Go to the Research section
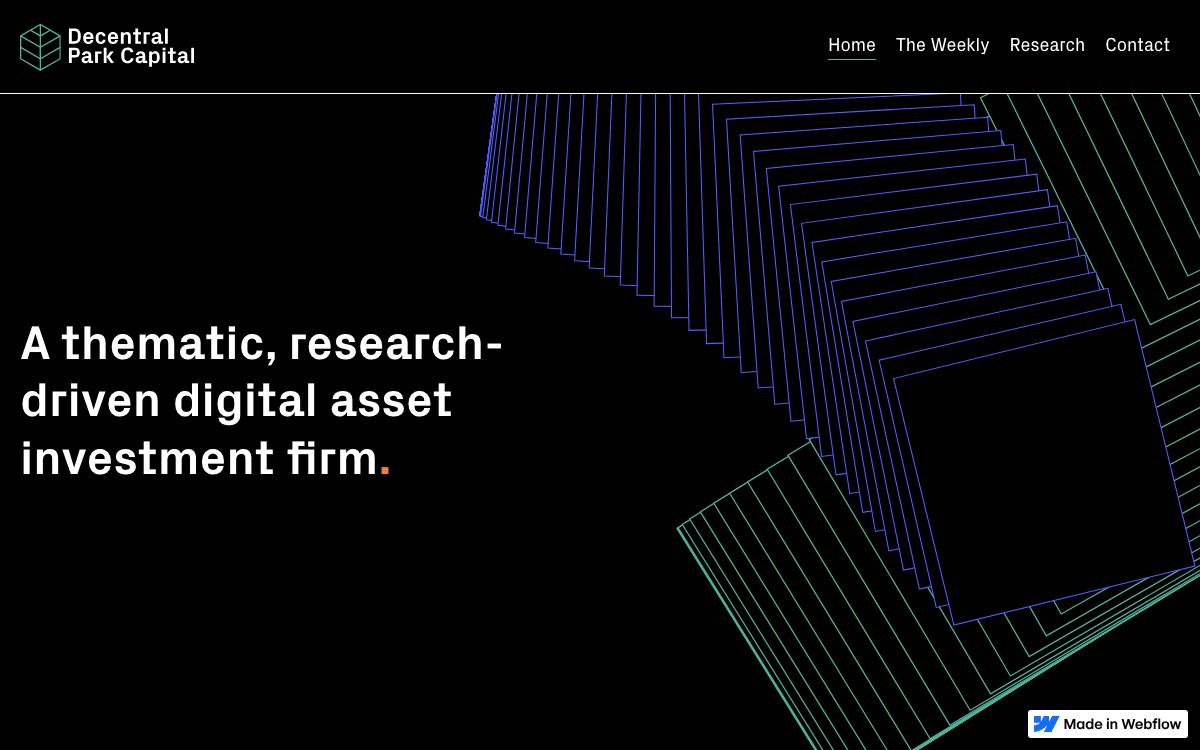 point(1047,45)
